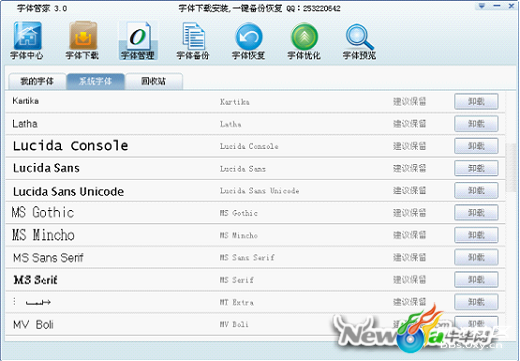Click 卸载 in the MS Serif row
520x361 pixels.
pos(476,280)
